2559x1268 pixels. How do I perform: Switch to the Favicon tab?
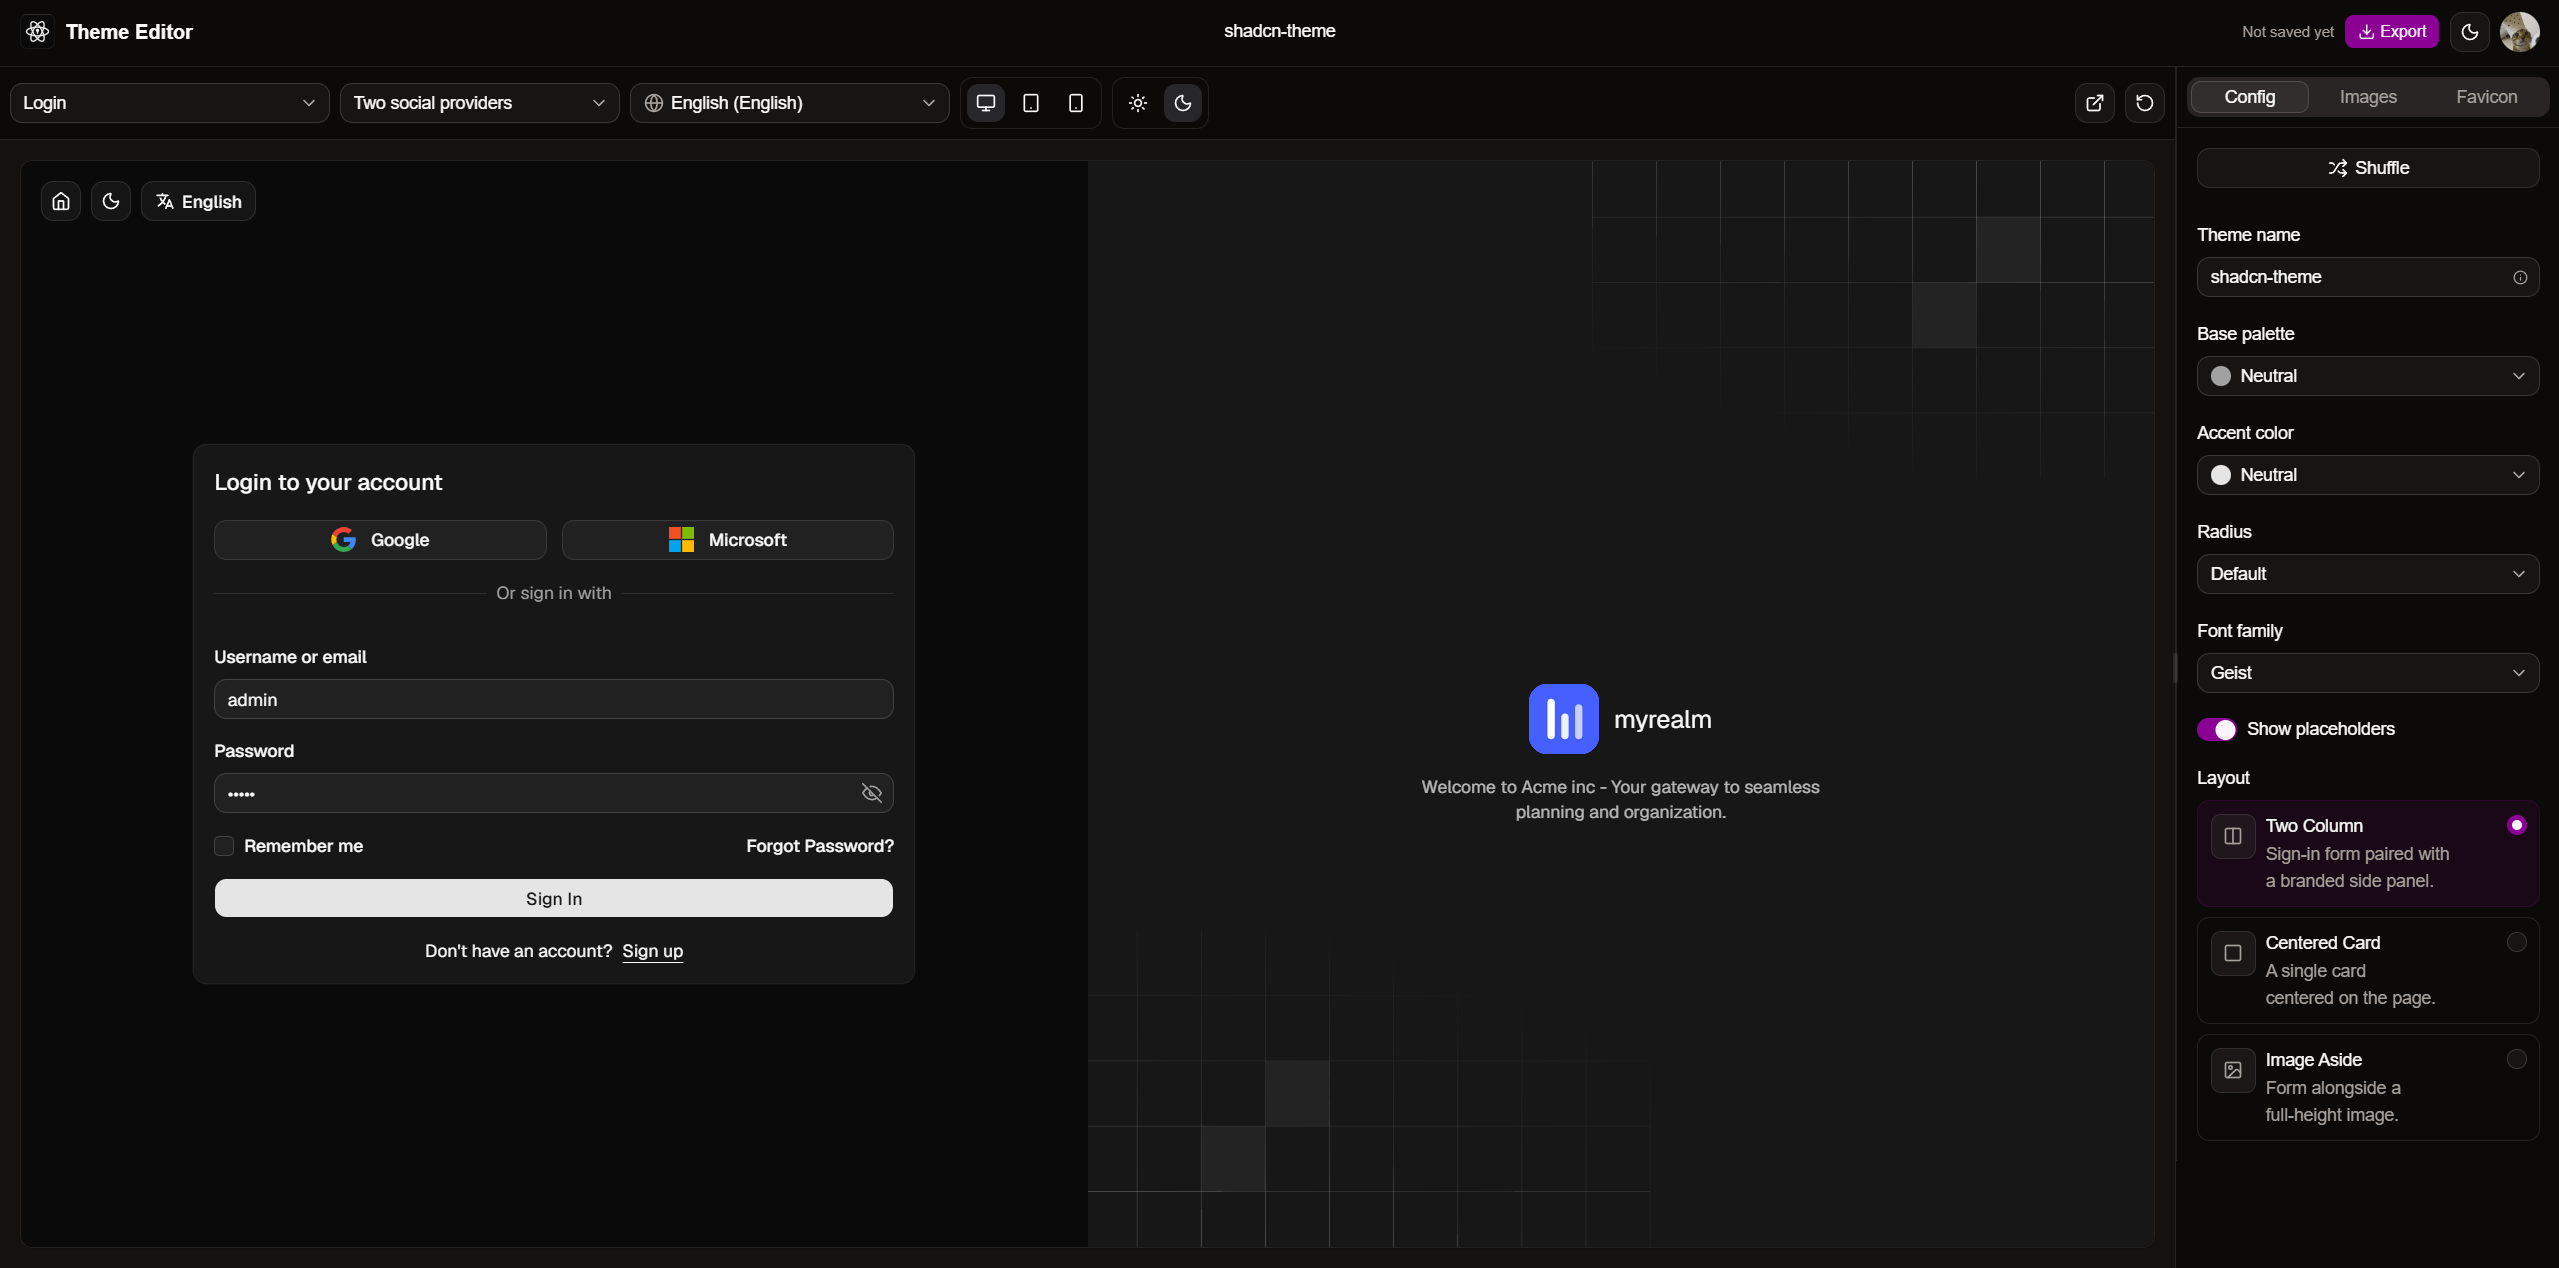[2487, 97]
